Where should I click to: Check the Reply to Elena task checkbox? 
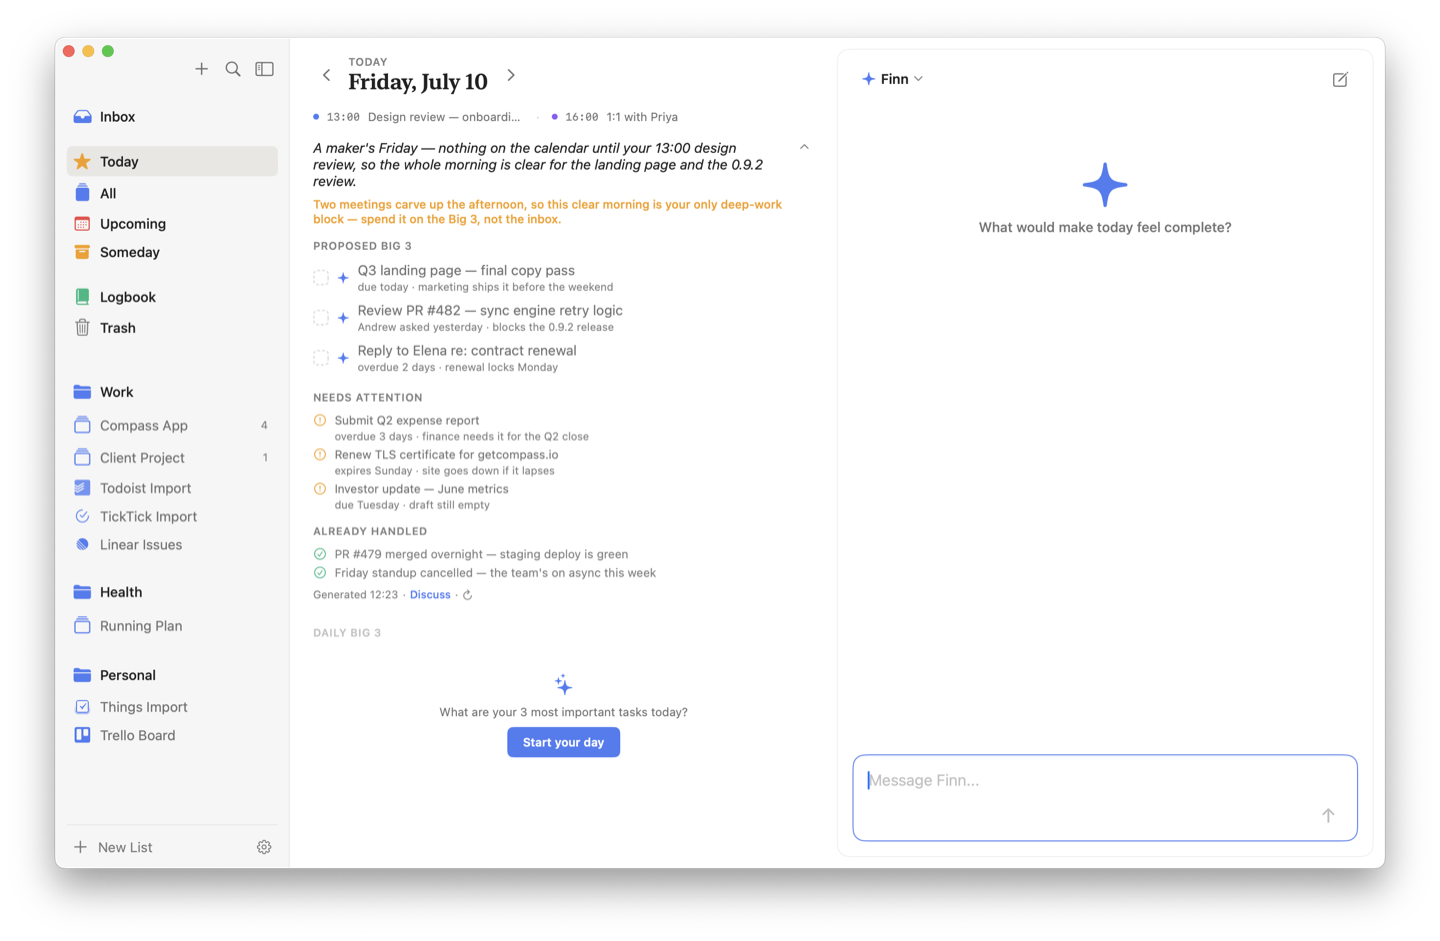(321, 357)
